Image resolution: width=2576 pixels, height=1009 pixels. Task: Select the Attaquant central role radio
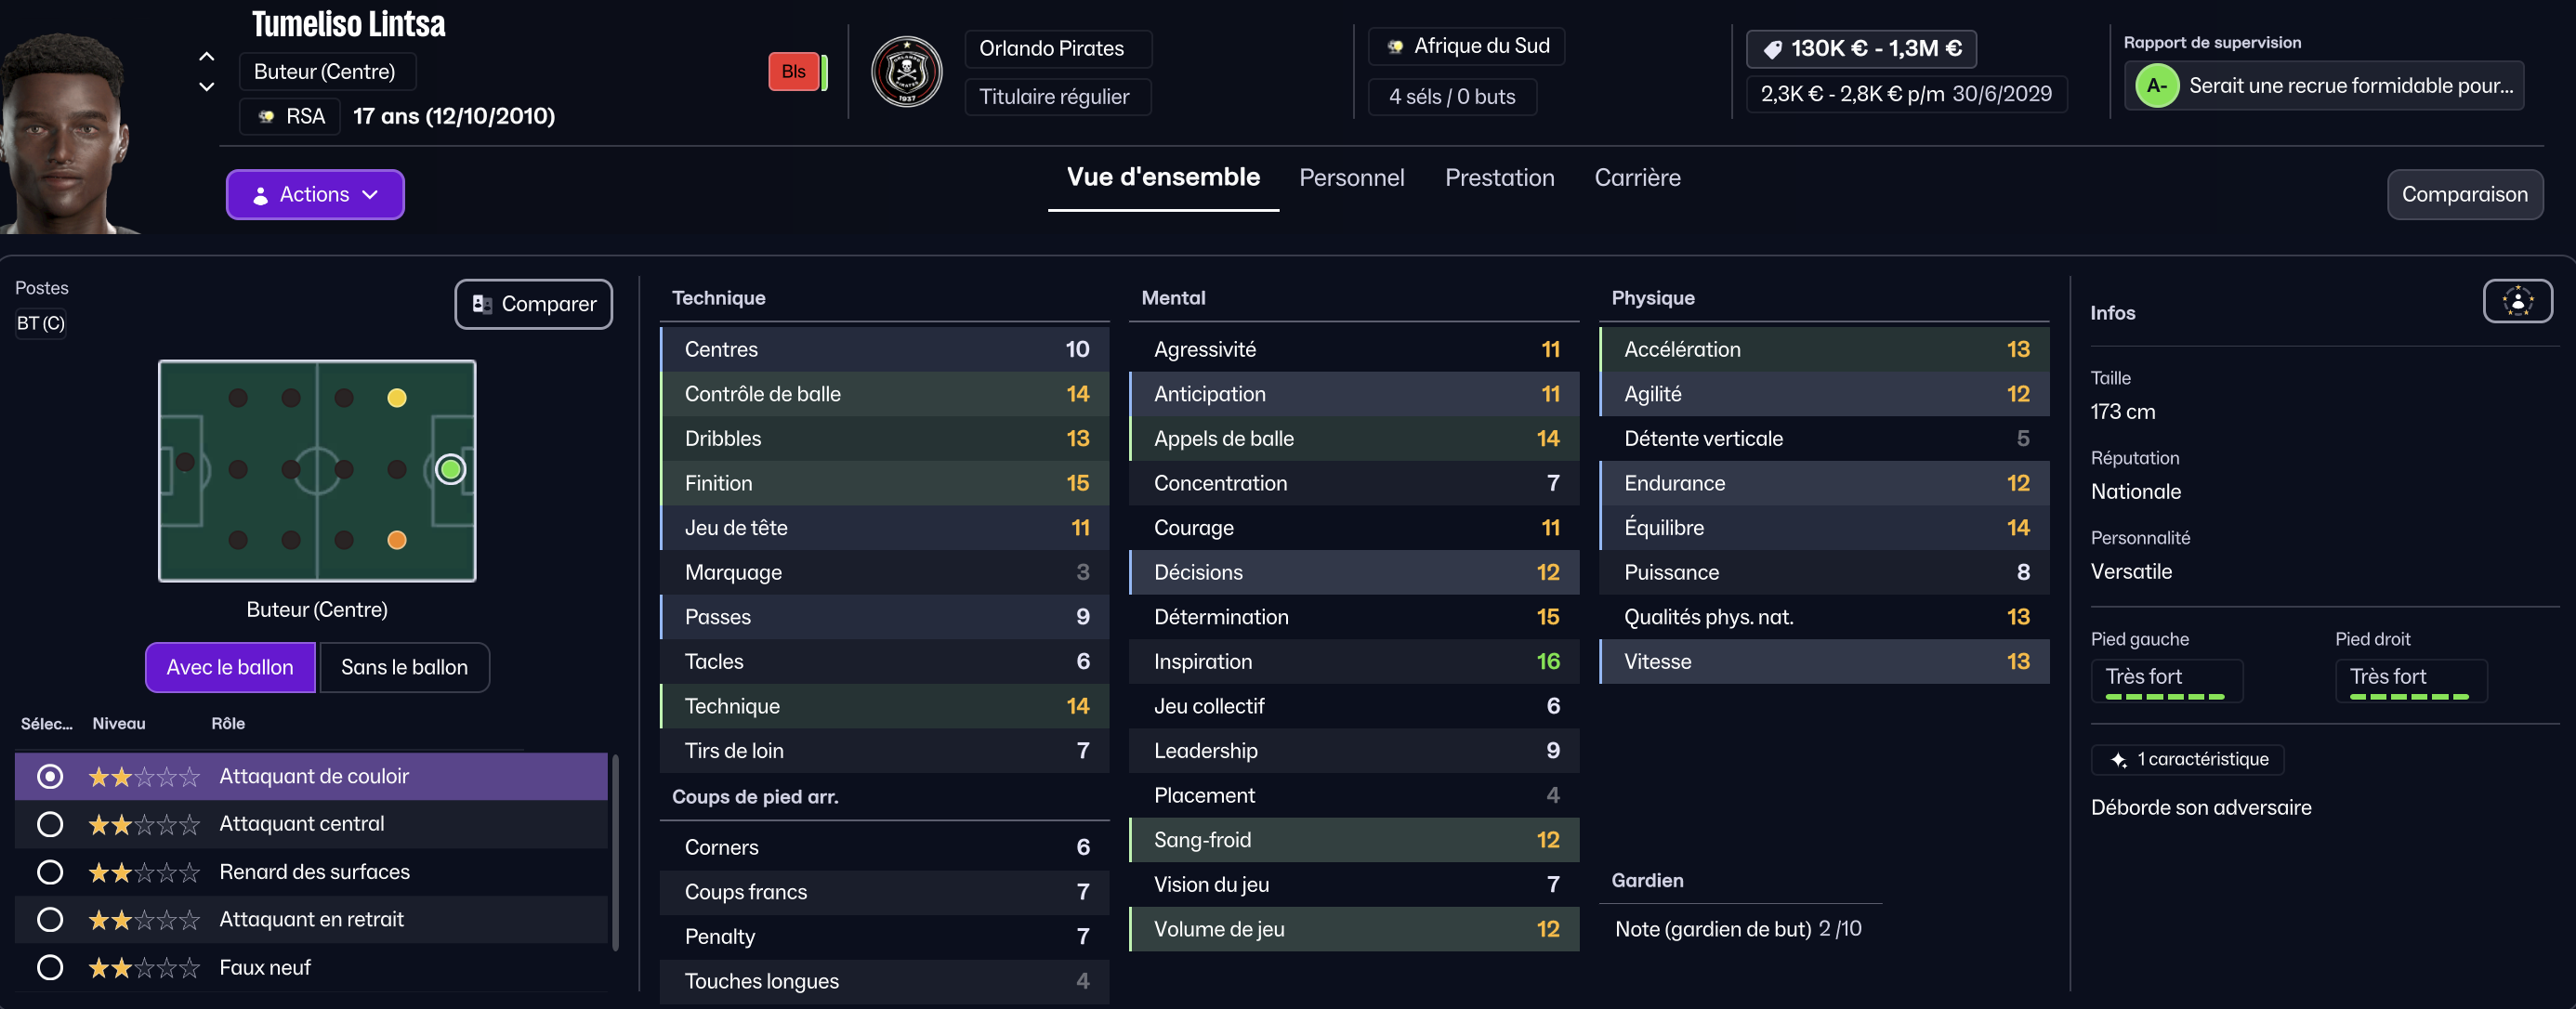pos(49,824)
